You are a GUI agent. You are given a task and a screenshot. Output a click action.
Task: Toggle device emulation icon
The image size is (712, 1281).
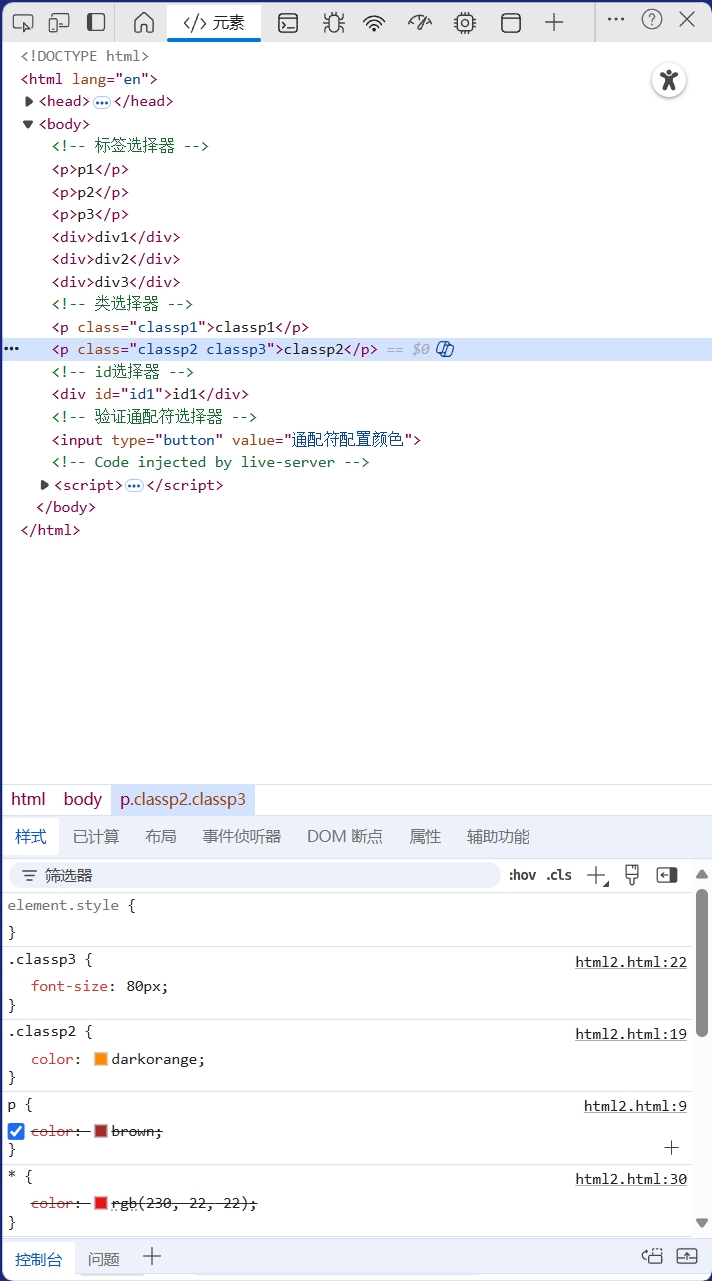point(59,21)
